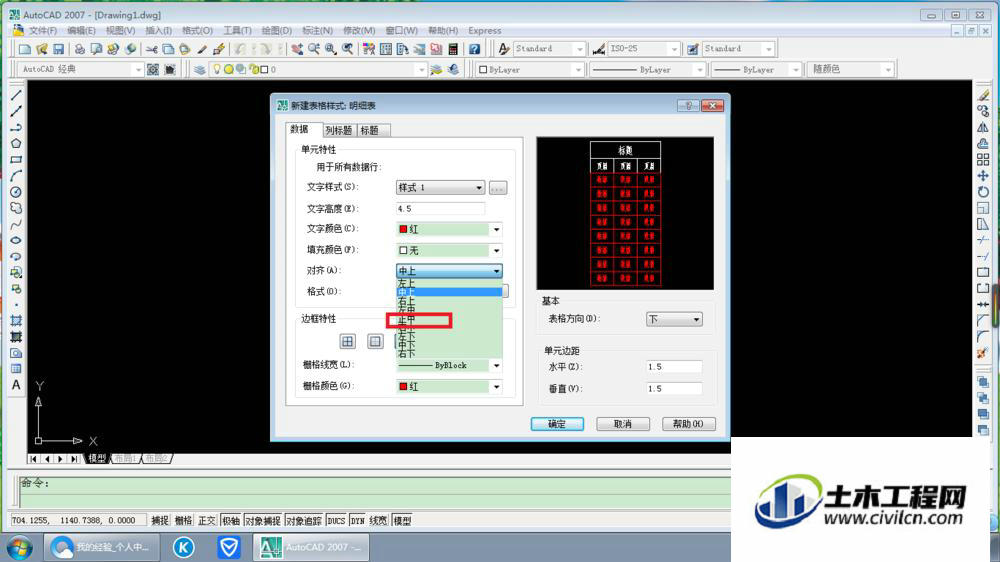The image size is (1000, 562).
Task: Open the 栅格线宽 ByBlock dropdown
Action: pos(449,366)
